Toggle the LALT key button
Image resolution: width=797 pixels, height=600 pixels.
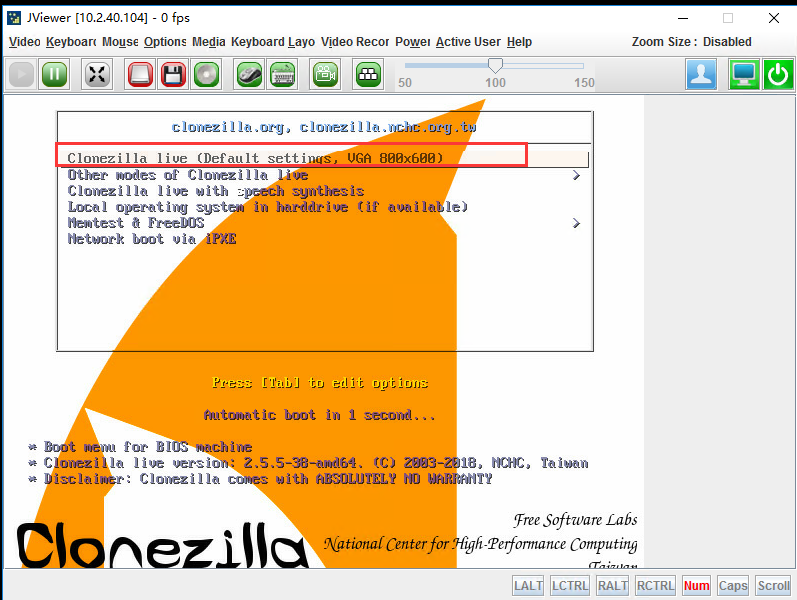pyautogui.click(x=528, y=586)
